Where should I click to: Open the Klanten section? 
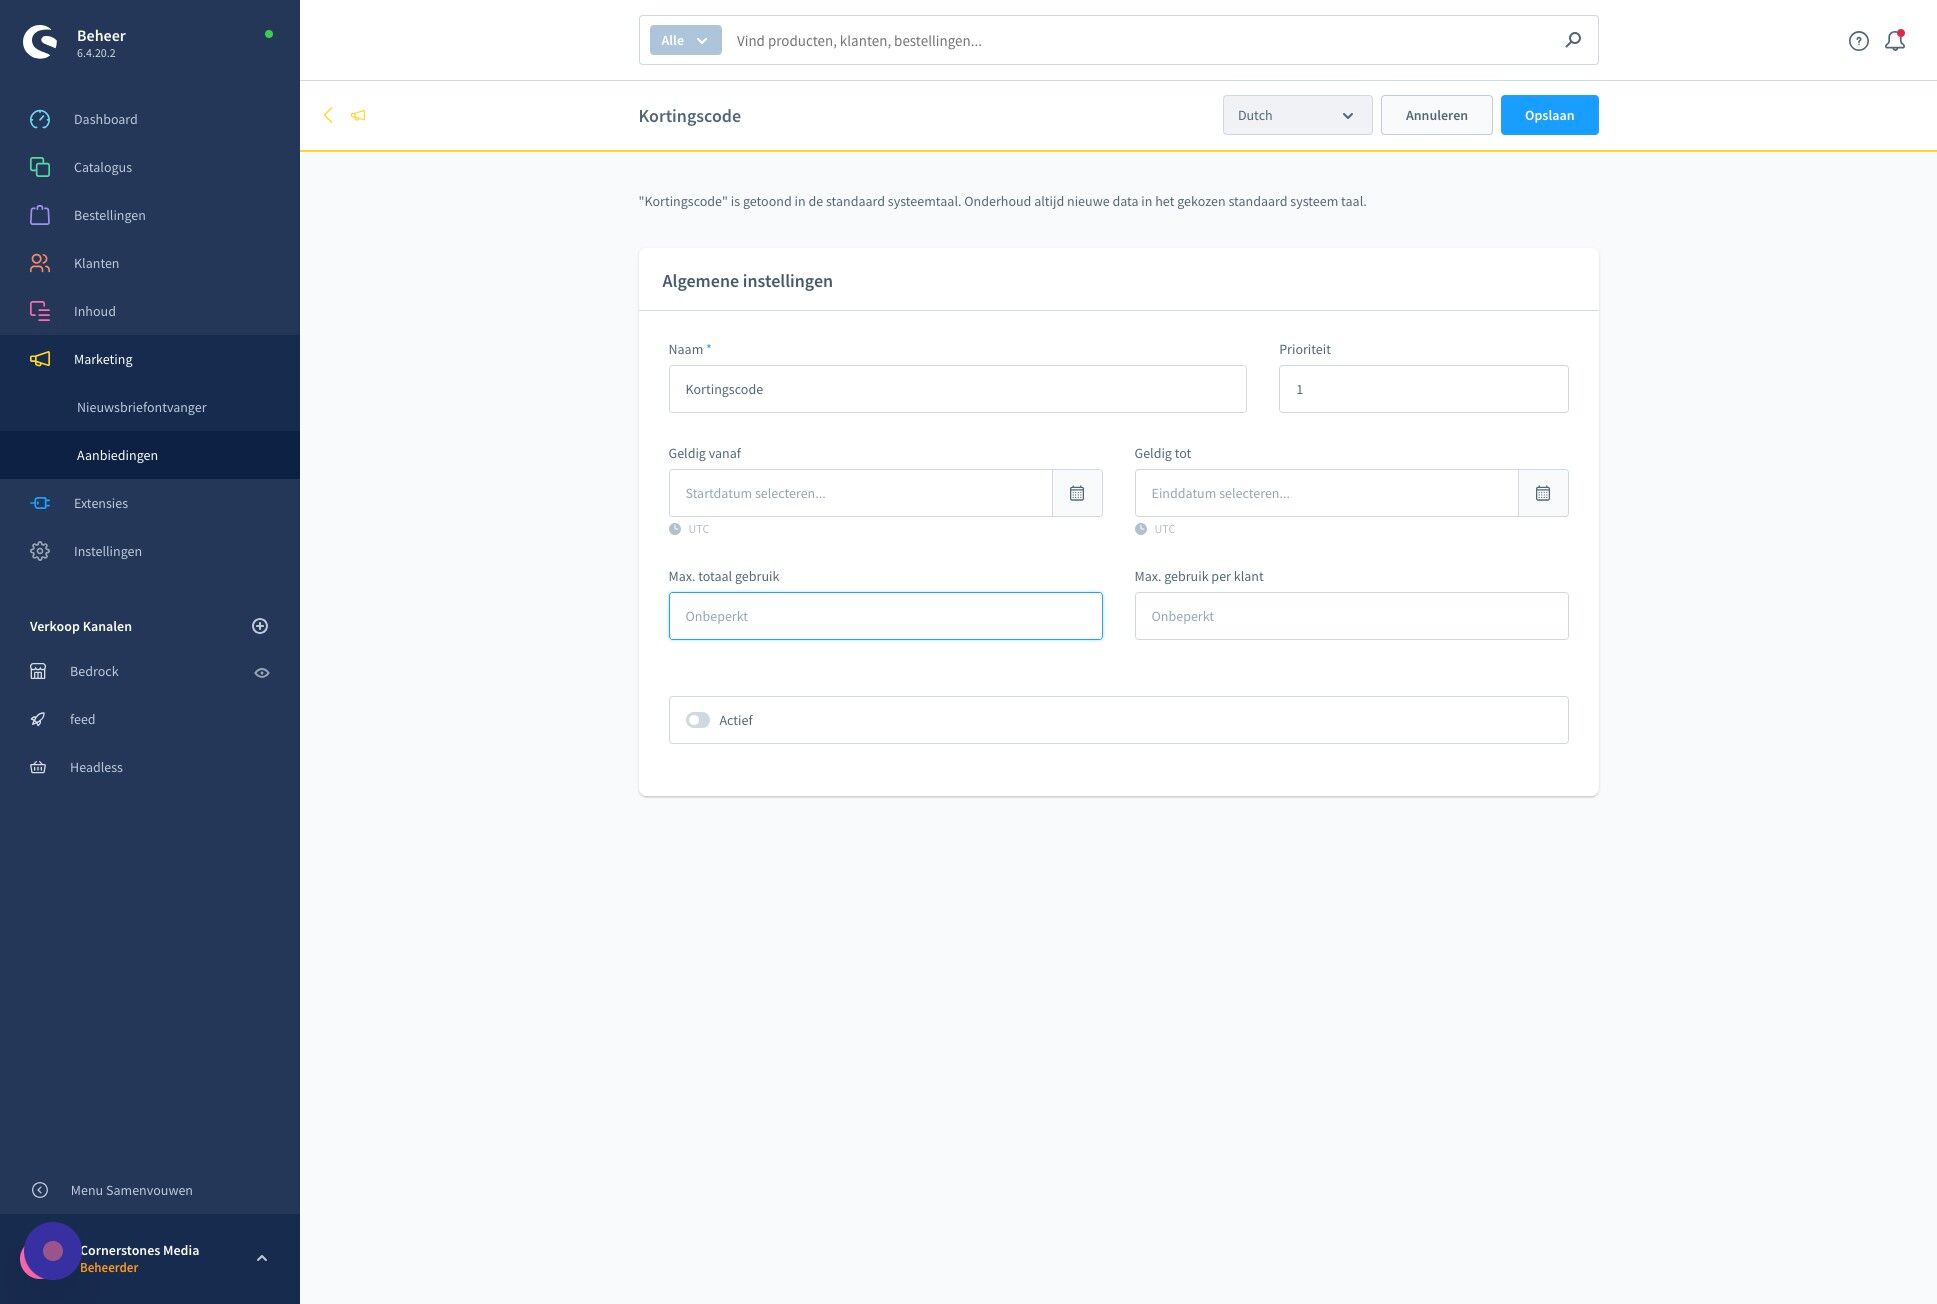click(96, 263)
